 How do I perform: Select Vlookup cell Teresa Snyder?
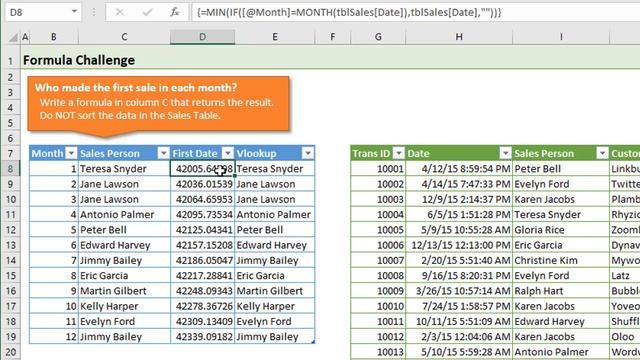[275, 169]
